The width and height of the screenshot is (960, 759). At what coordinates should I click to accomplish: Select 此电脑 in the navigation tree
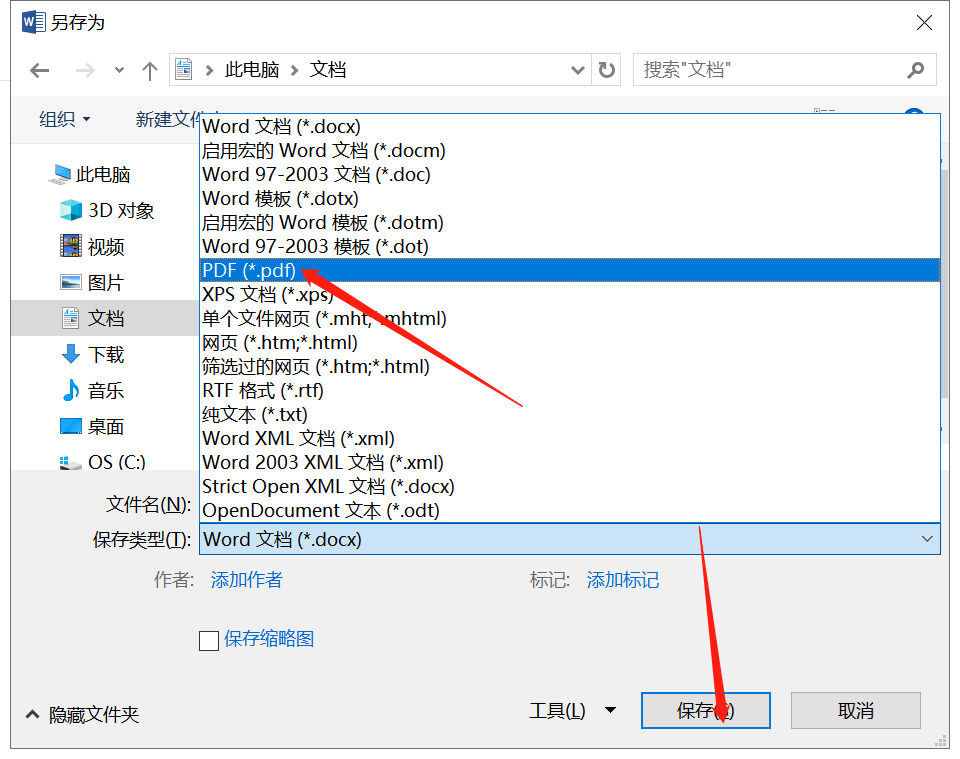89,174
